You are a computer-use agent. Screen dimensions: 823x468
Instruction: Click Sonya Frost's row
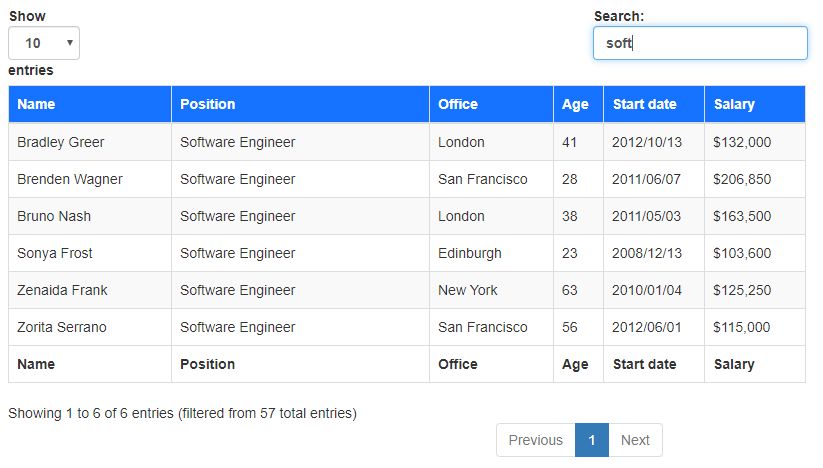(55, 253)
